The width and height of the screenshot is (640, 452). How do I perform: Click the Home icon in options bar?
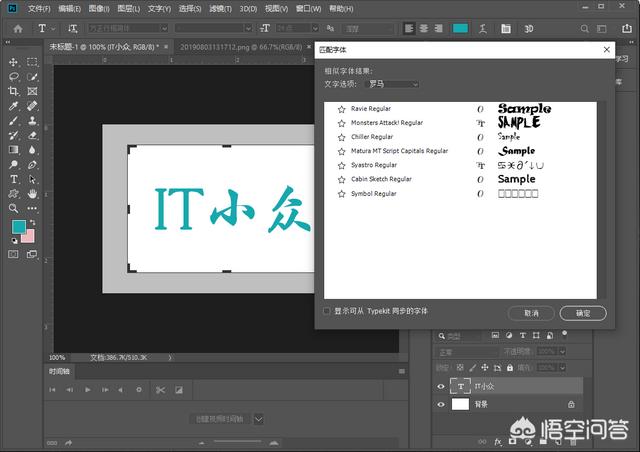(18, 29)
